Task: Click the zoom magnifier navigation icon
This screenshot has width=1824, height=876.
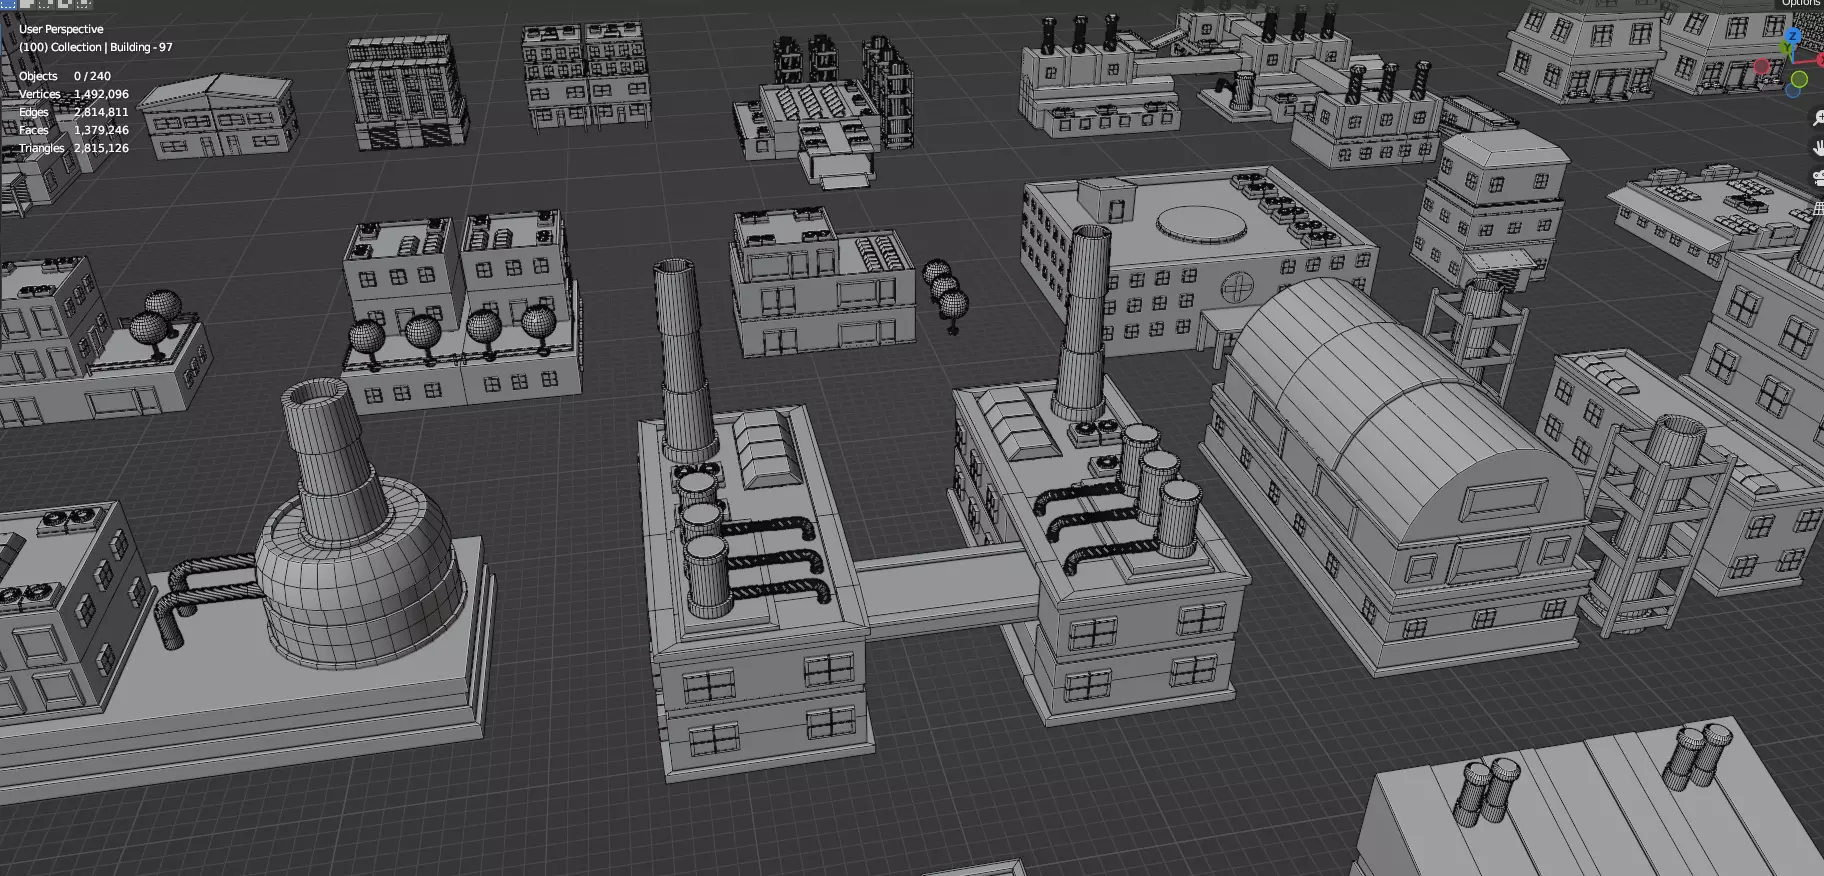Action: [1819, 117]
